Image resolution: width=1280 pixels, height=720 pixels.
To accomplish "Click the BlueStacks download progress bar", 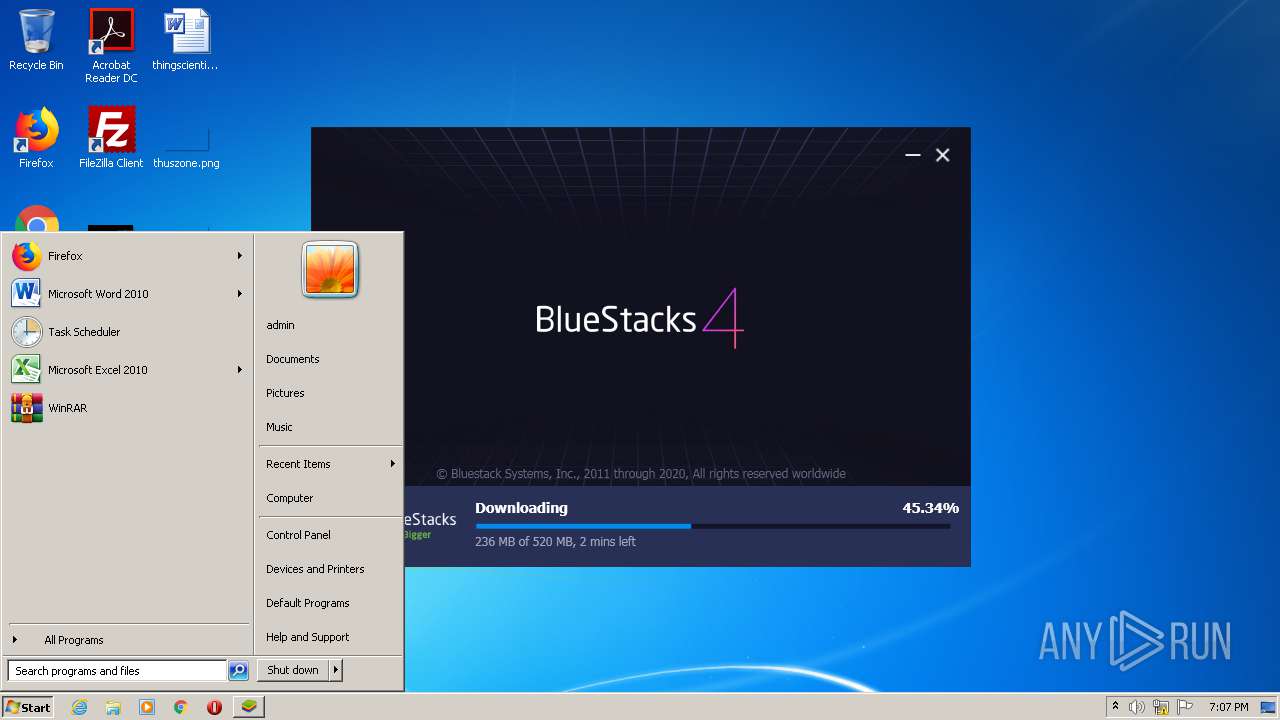I will pyautogui.click(x=712, y=526).
